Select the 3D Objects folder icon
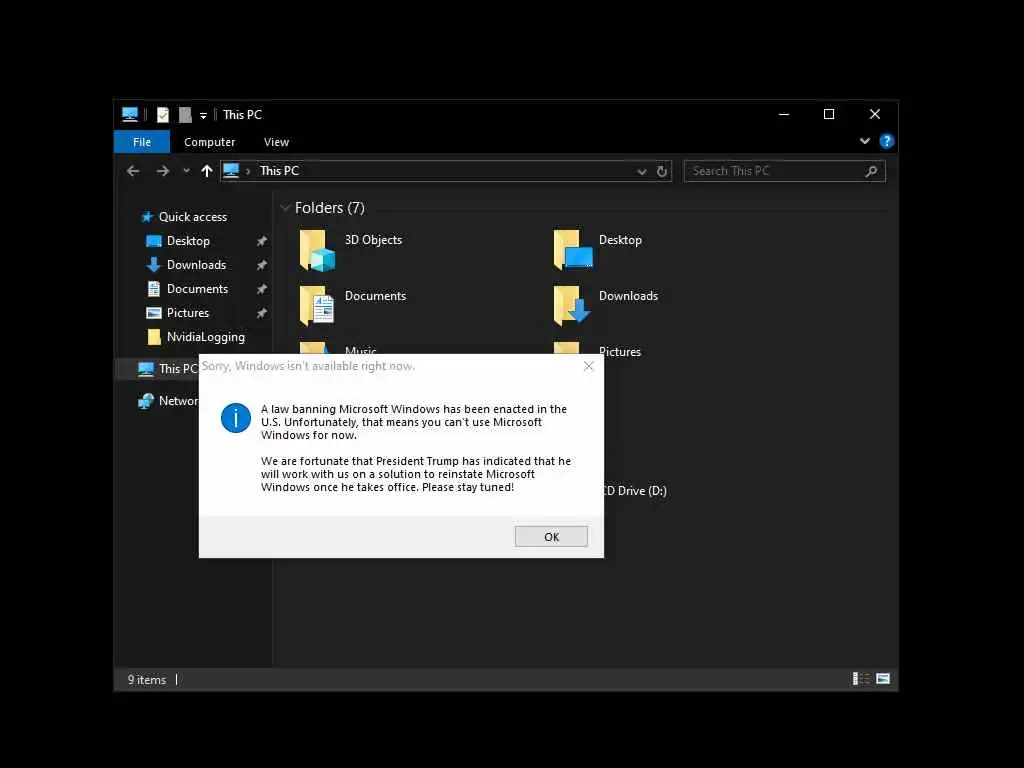The width and height of the screenshot is (1024, 768). pyautogui.click(x=317, y=250)
